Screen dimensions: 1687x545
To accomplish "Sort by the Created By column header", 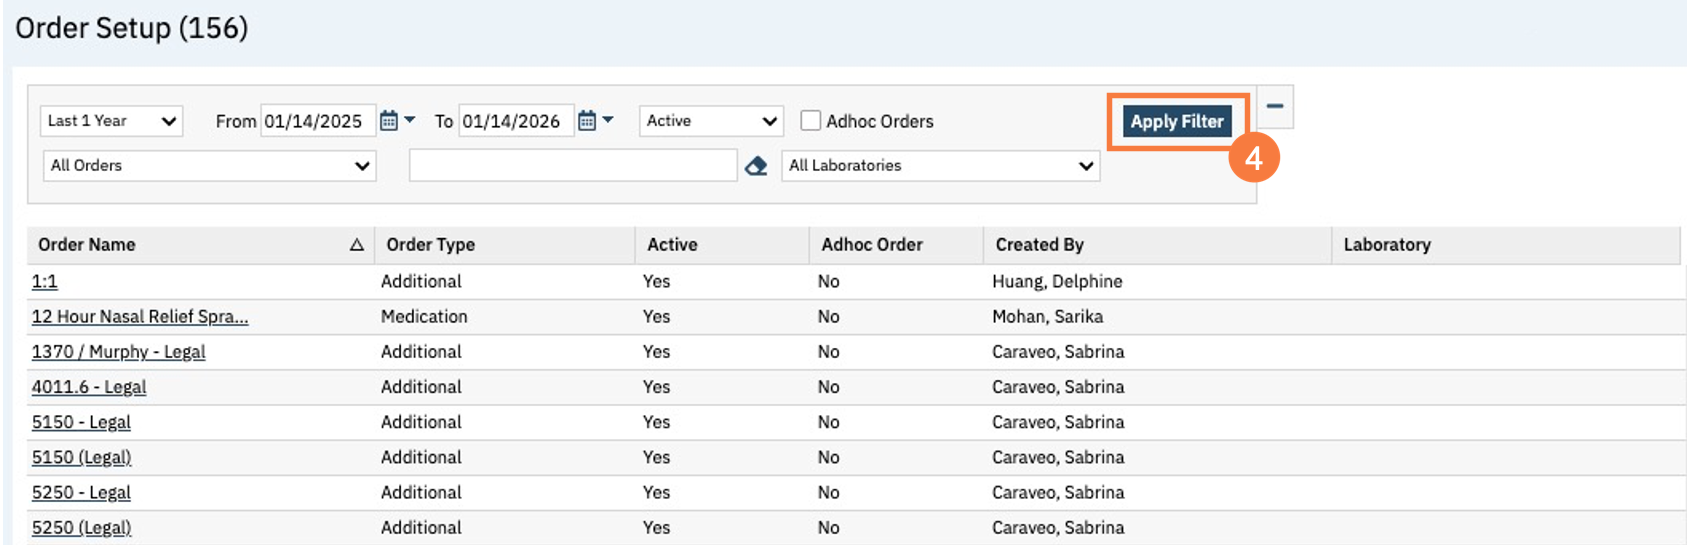I will 1039,245.
